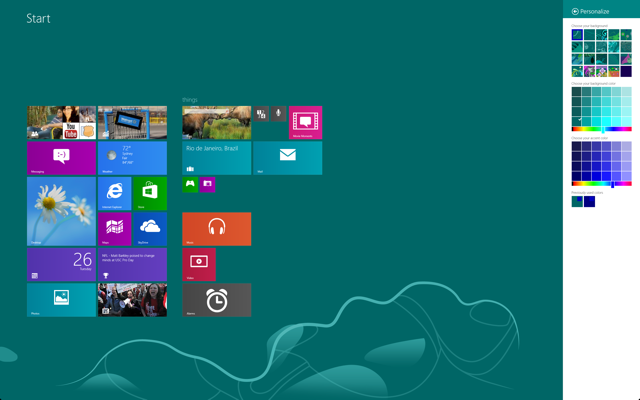Open the Alarms clock tile
Image resolution: width=640 pixels, height=400 pixels.
click(x=217, y=300)
